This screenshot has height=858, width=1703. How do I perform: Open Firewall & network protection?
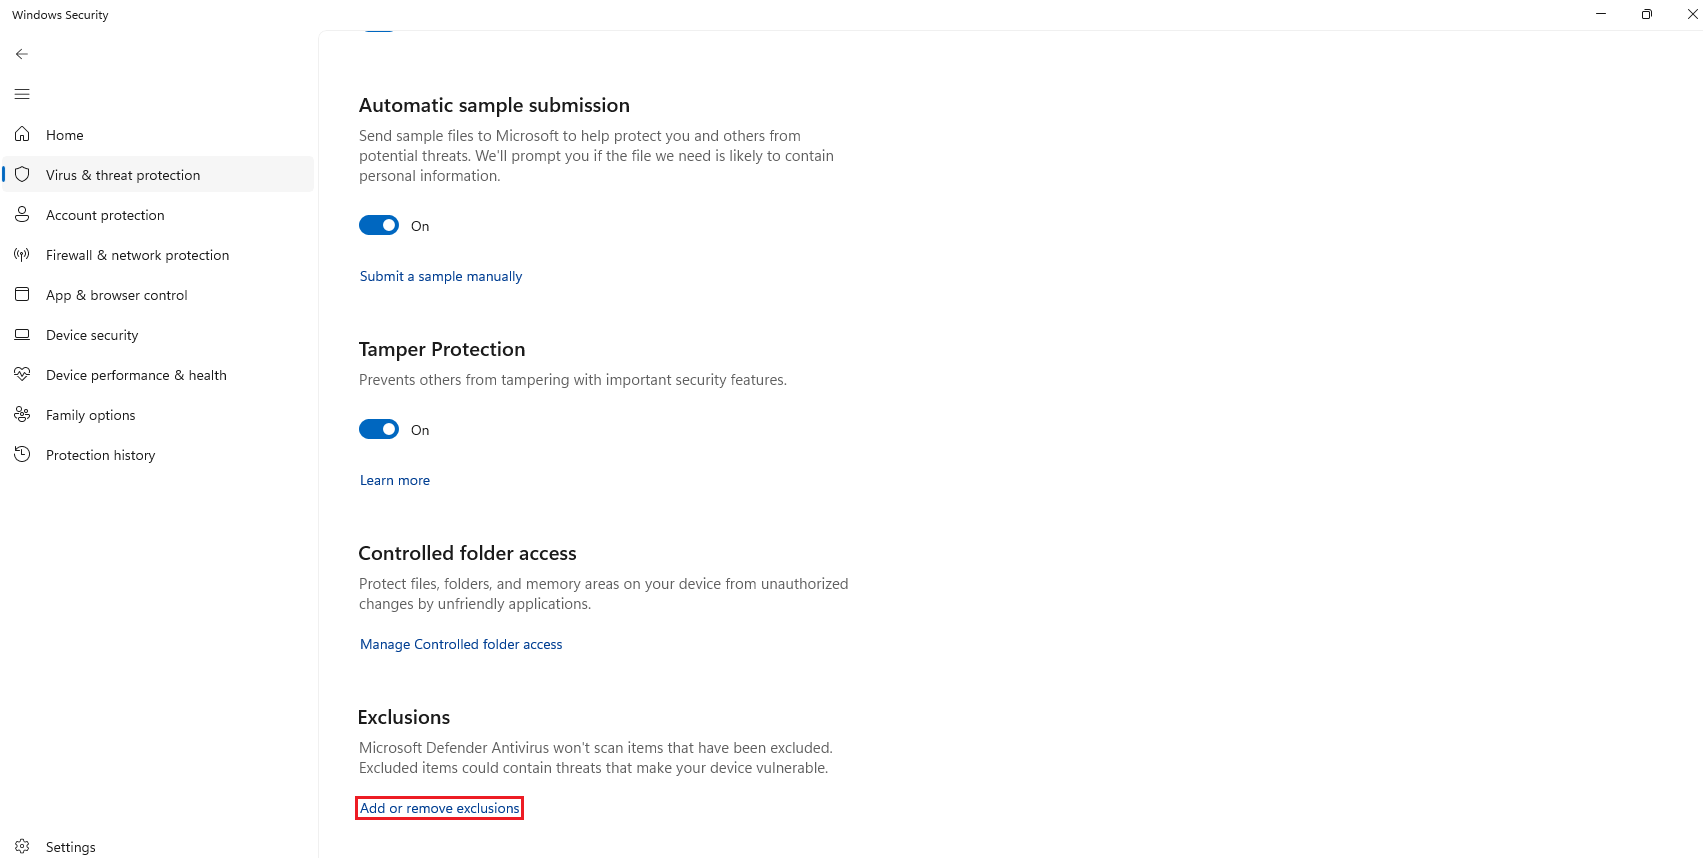(137, 255)
